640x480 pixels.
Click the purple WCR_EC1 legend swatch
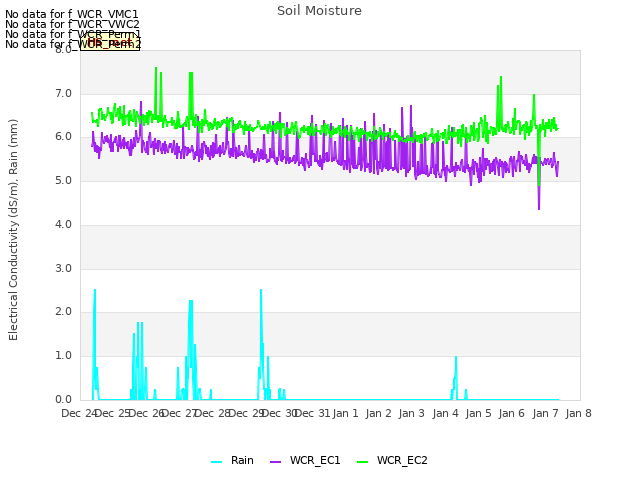click(x=276, y=461)
